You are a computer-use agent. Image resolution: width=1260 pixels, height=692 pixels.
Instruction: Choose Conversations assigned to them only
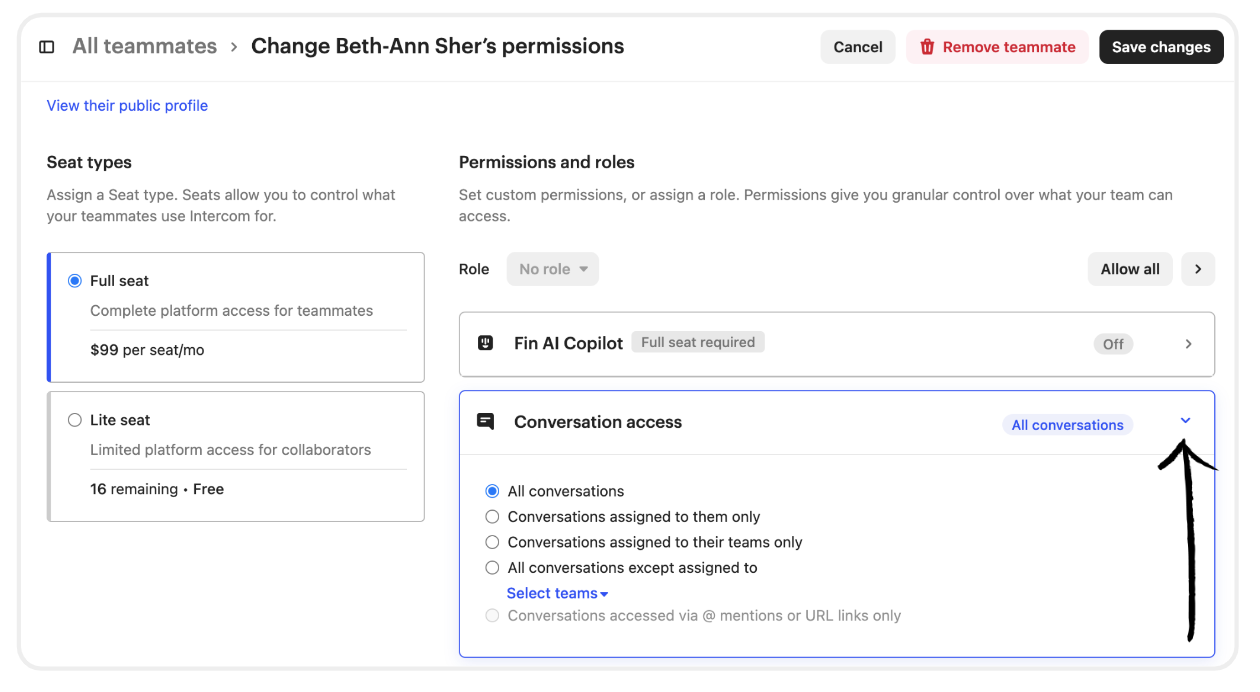coord(492,517)
